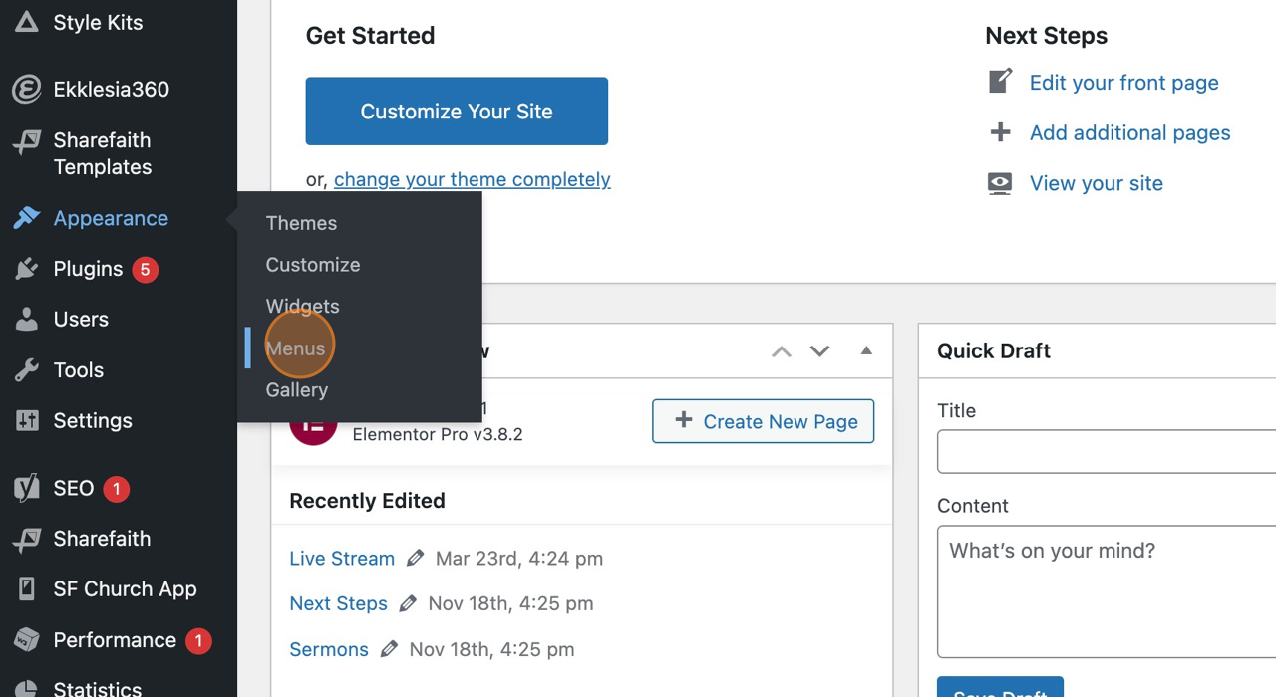Click the Style Kits triangle icon
Screen dimensions: 1276x697
point(27,22)
